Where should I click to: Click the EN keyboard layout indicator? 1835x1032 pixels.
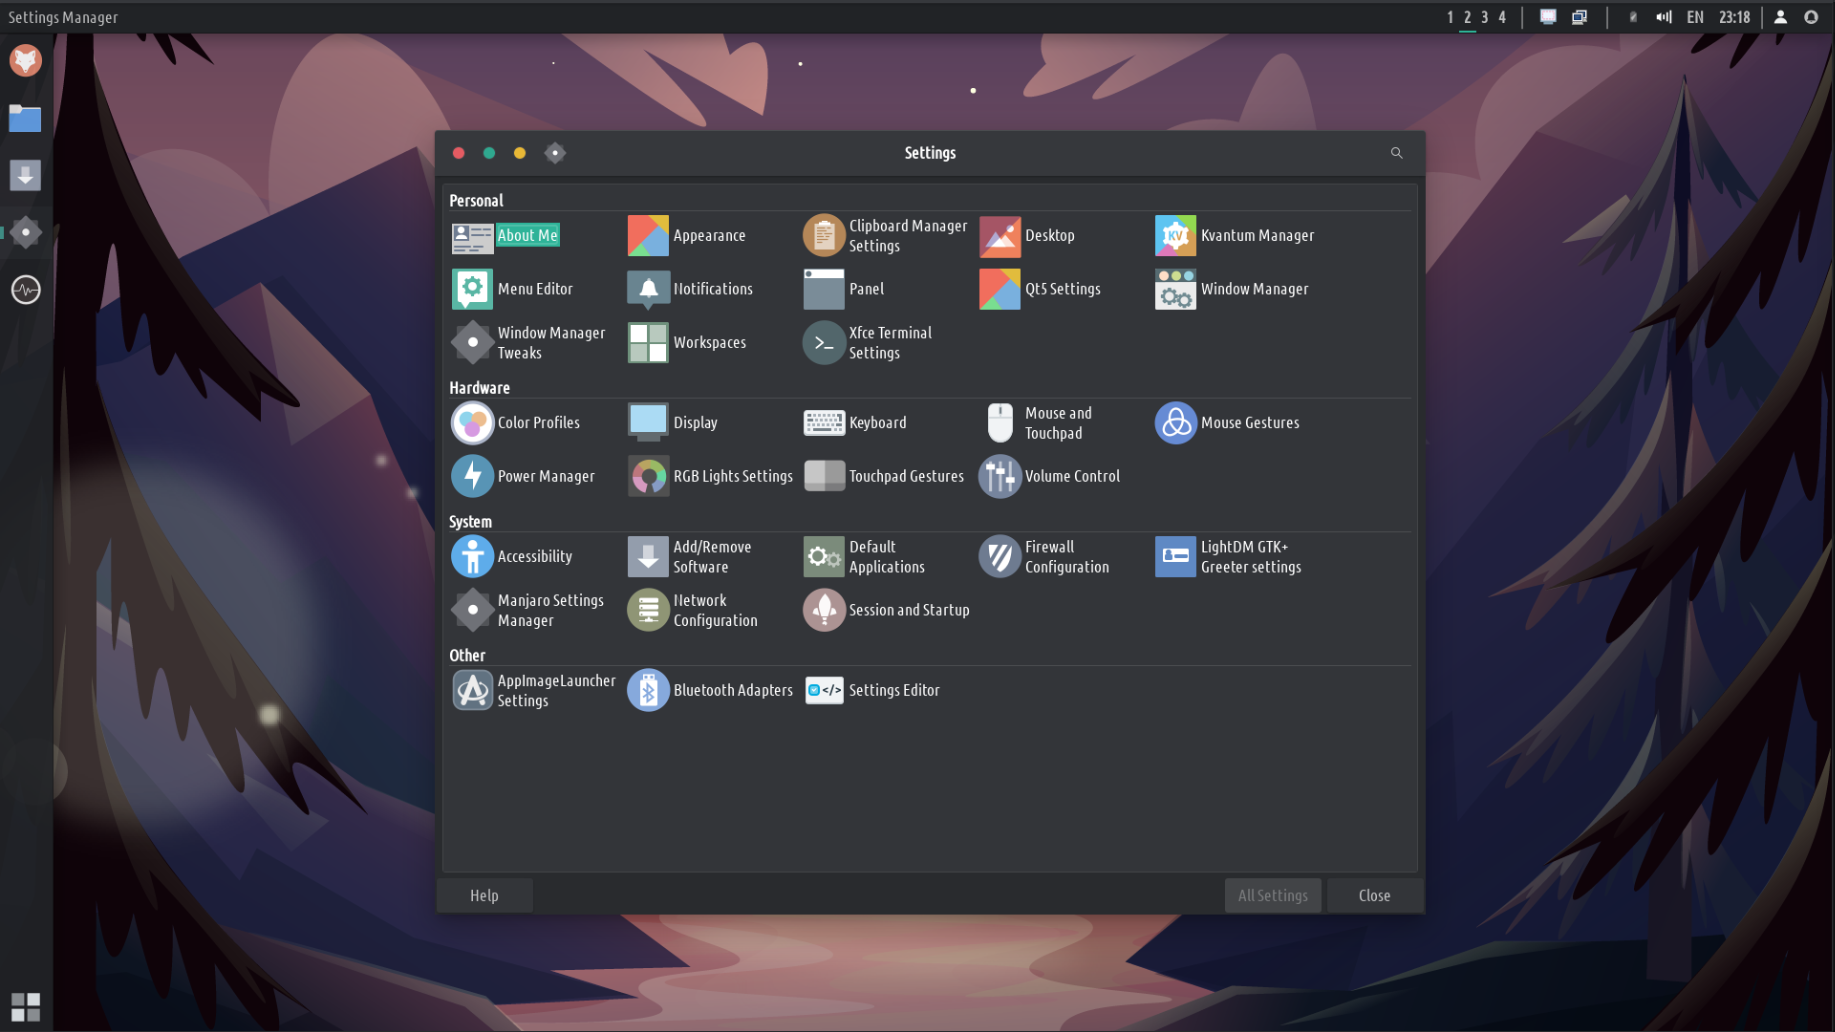click(1695, 17)
